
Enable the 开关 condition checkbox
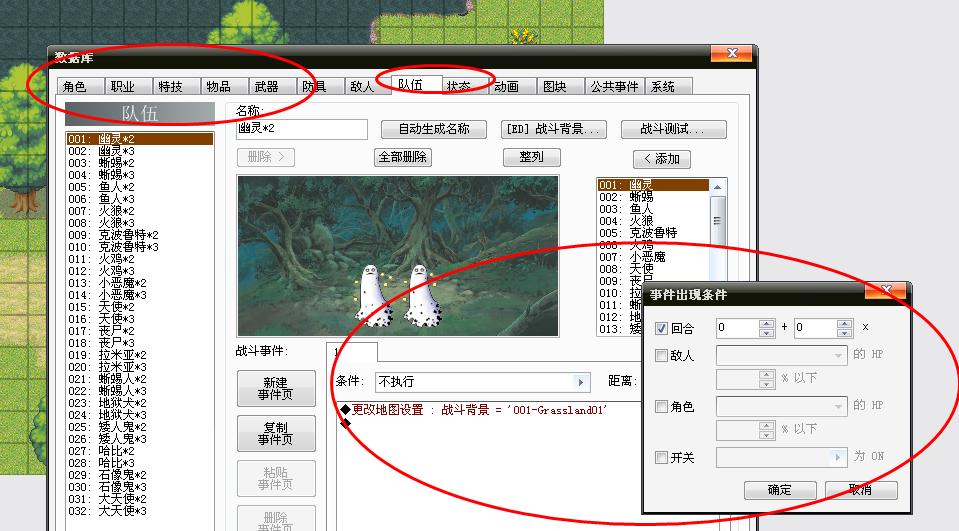click(x=661, y=458)
